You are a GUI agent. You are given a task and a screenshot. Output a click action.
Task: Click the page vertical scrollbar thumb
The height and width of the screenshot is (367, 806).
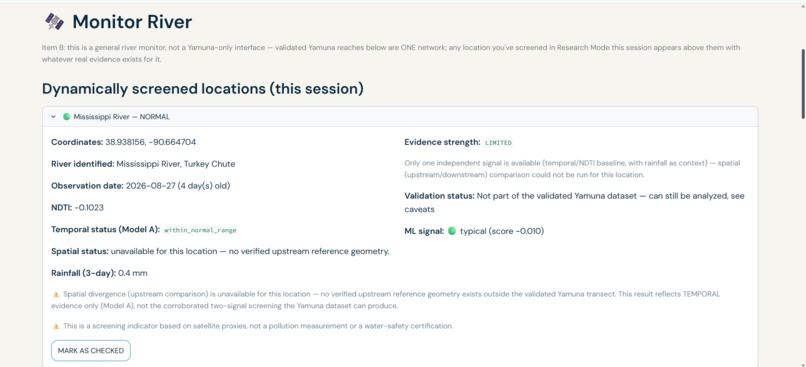[x=802, y=84]
